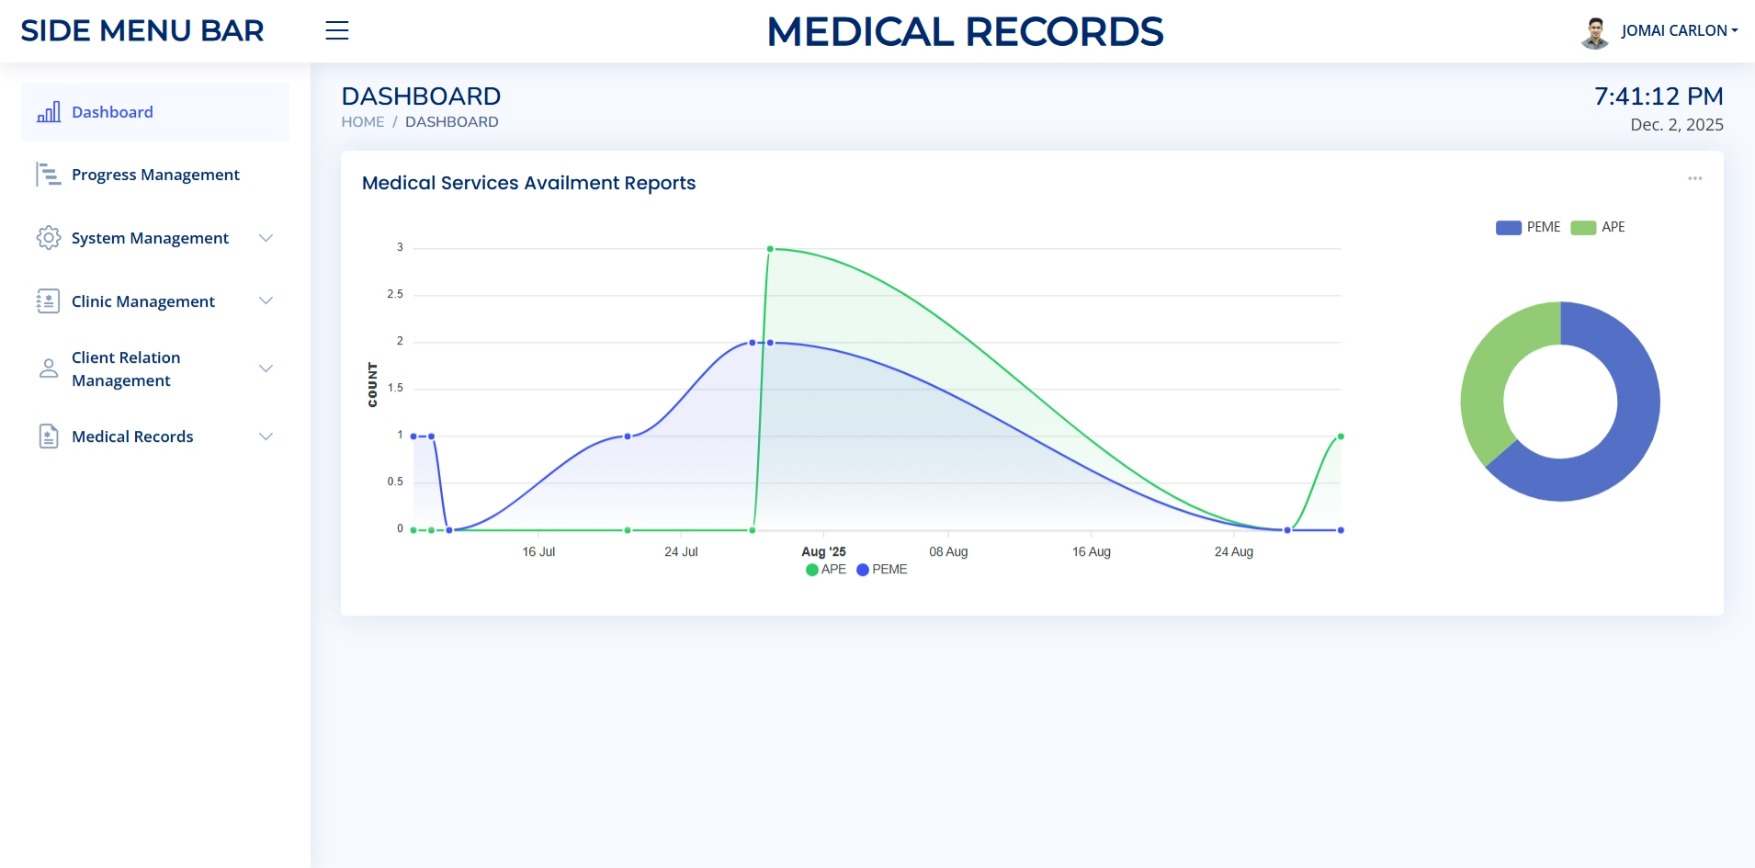Toggle PEME in donut chart legend
This screenshot has width=1755, height=868.
click(x=1528, y=228)
